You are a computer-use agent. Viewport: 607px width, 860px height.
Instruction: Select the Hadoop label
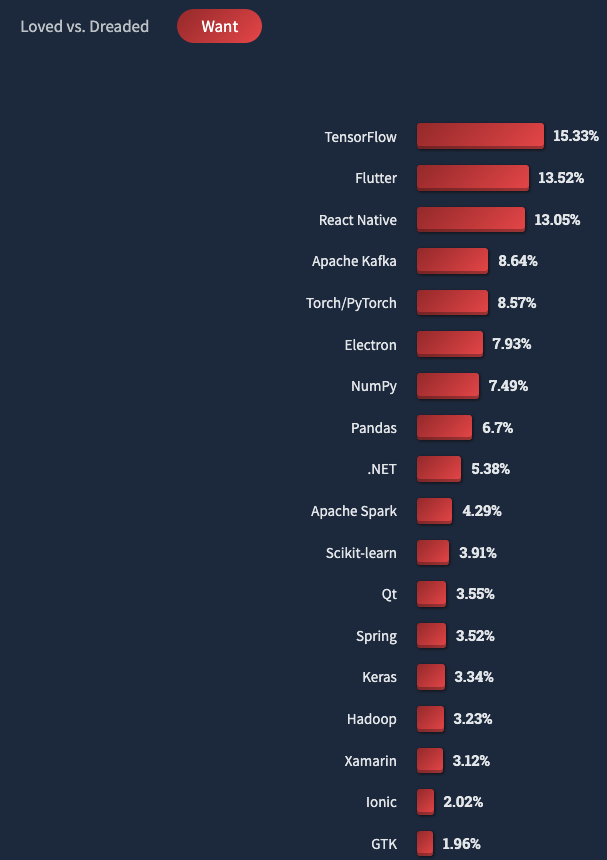pyautogui.click(x=372, y=719)
